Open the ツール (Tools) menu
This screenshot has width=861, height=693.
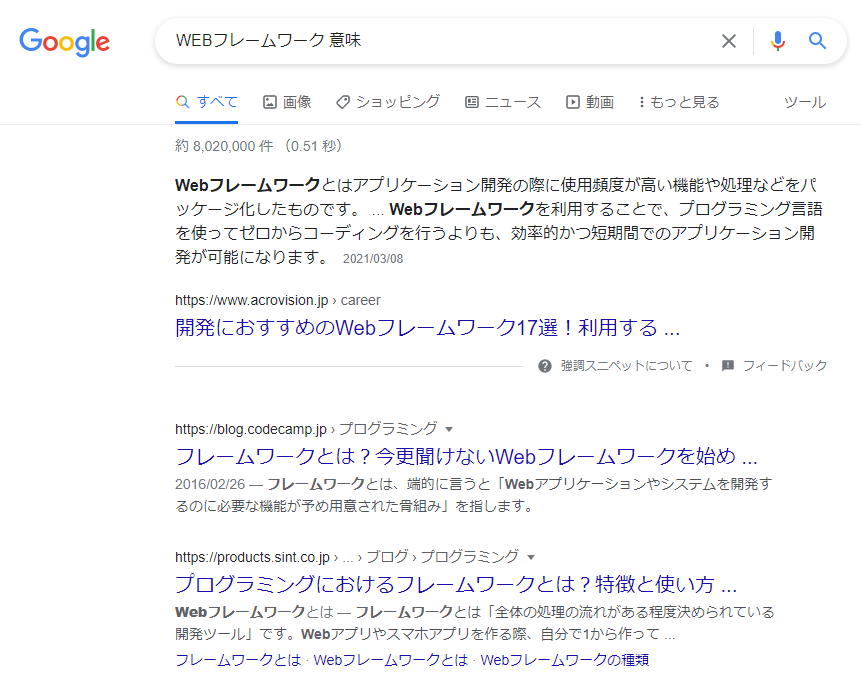pyautogui.click(x=805, y=101)
